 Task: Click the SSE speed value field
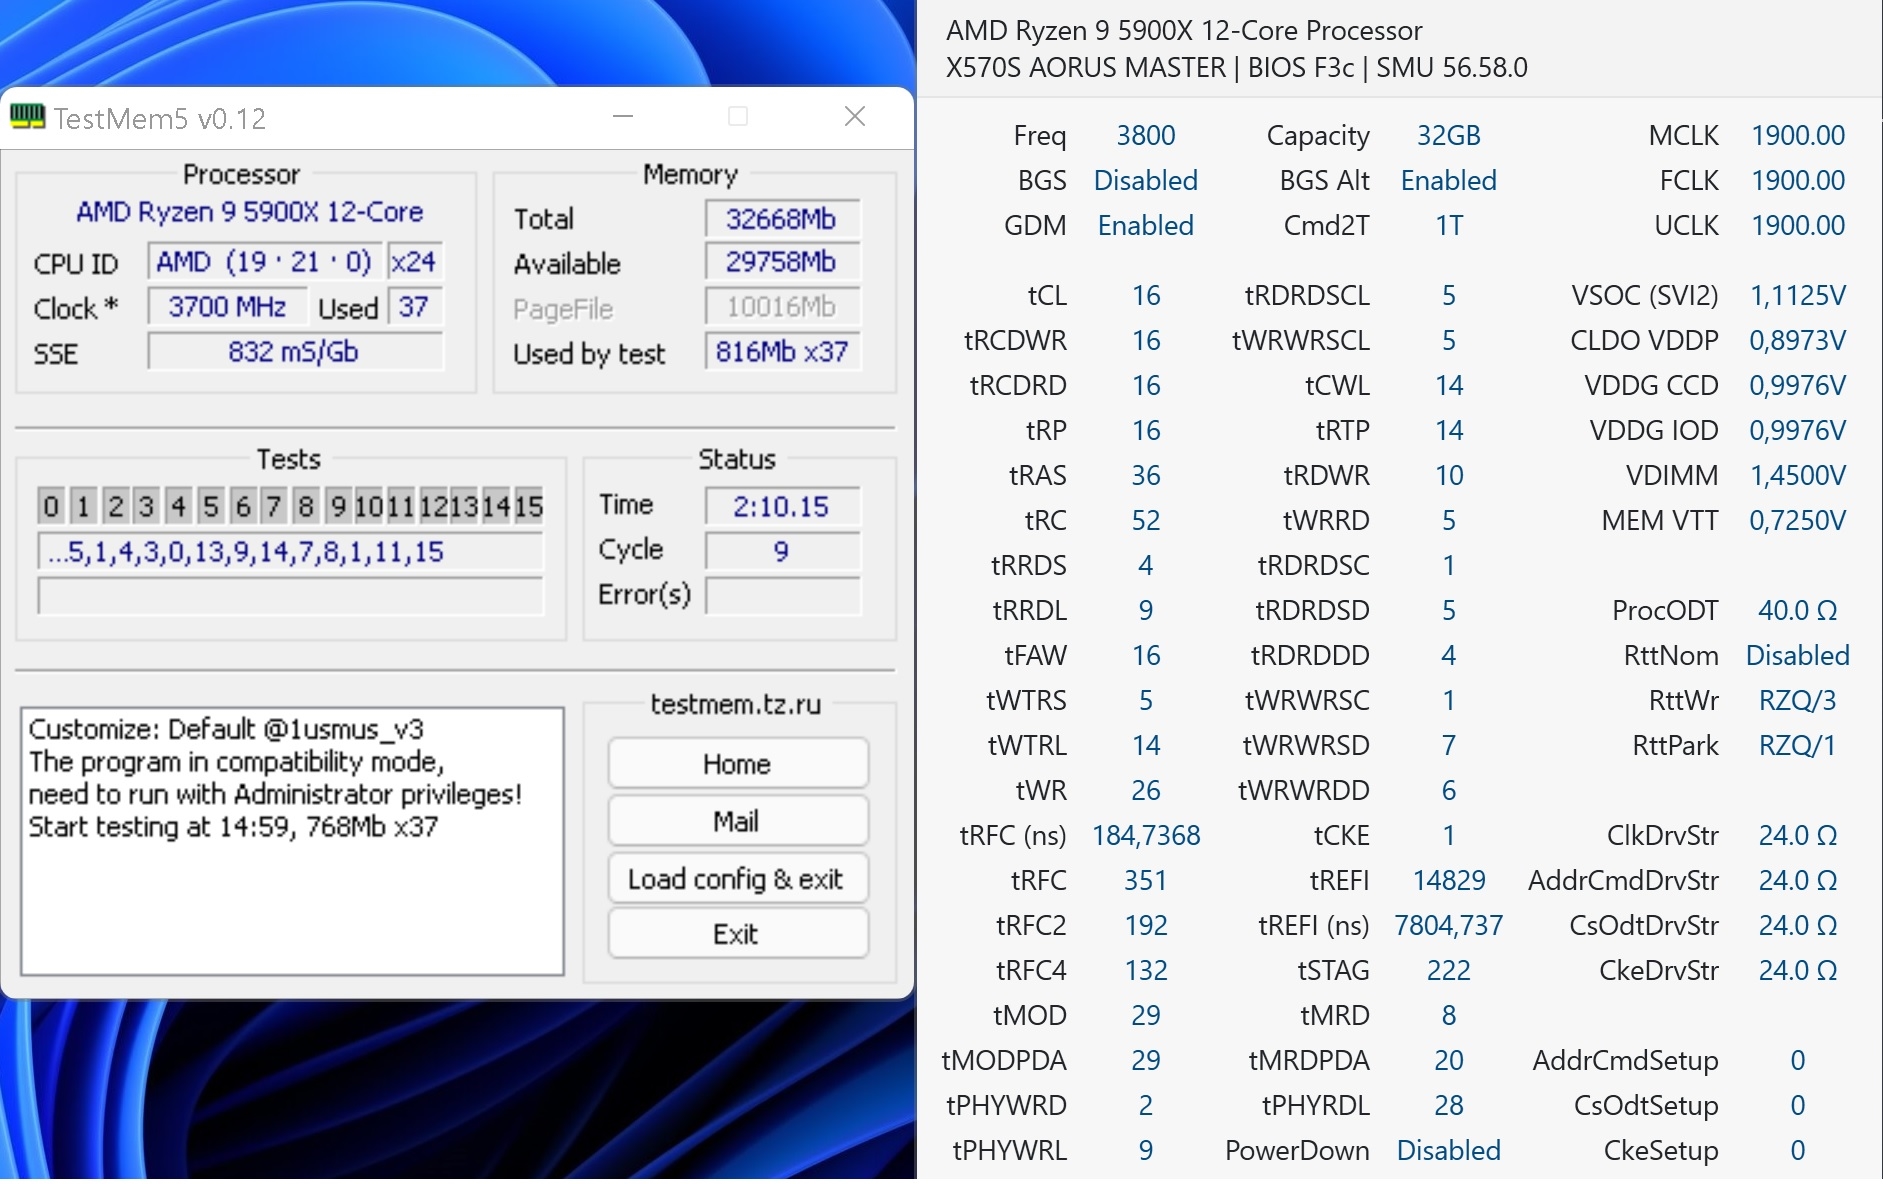pos(294,352)
